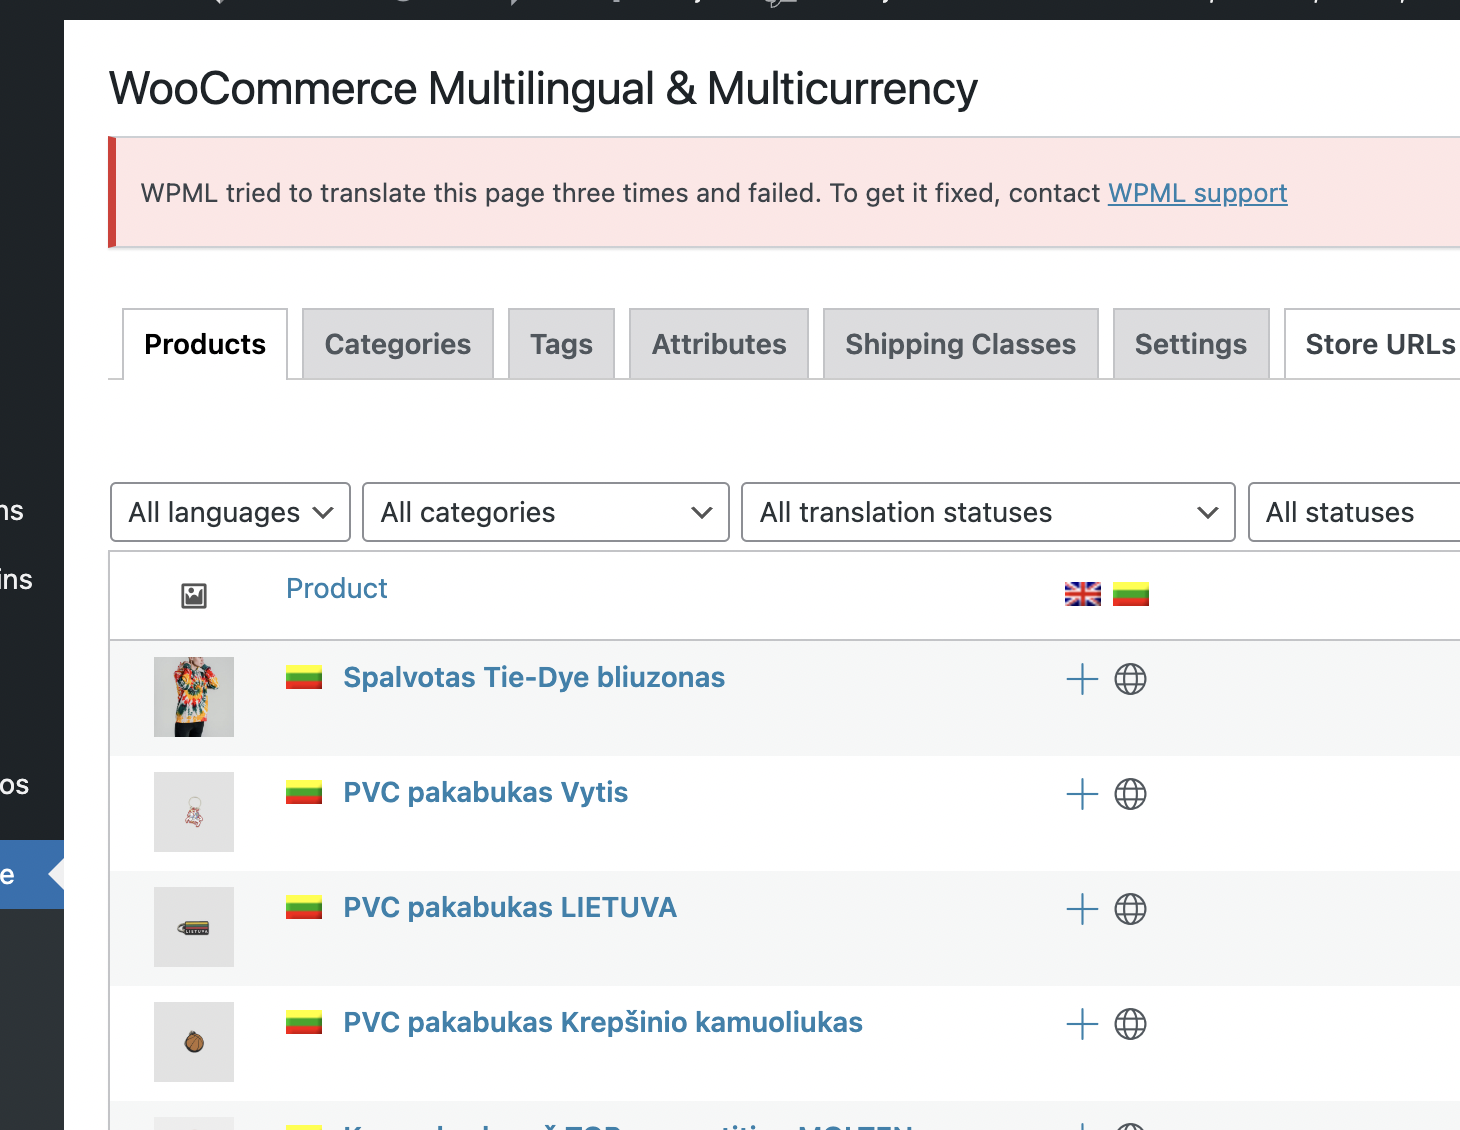The width and height of the screenshot is (1460, 1130).
Task: Click Lithuanian flag beside Krepšinio kamuoliukas product
Action: pyautogui.click(x=304, y=1023)
